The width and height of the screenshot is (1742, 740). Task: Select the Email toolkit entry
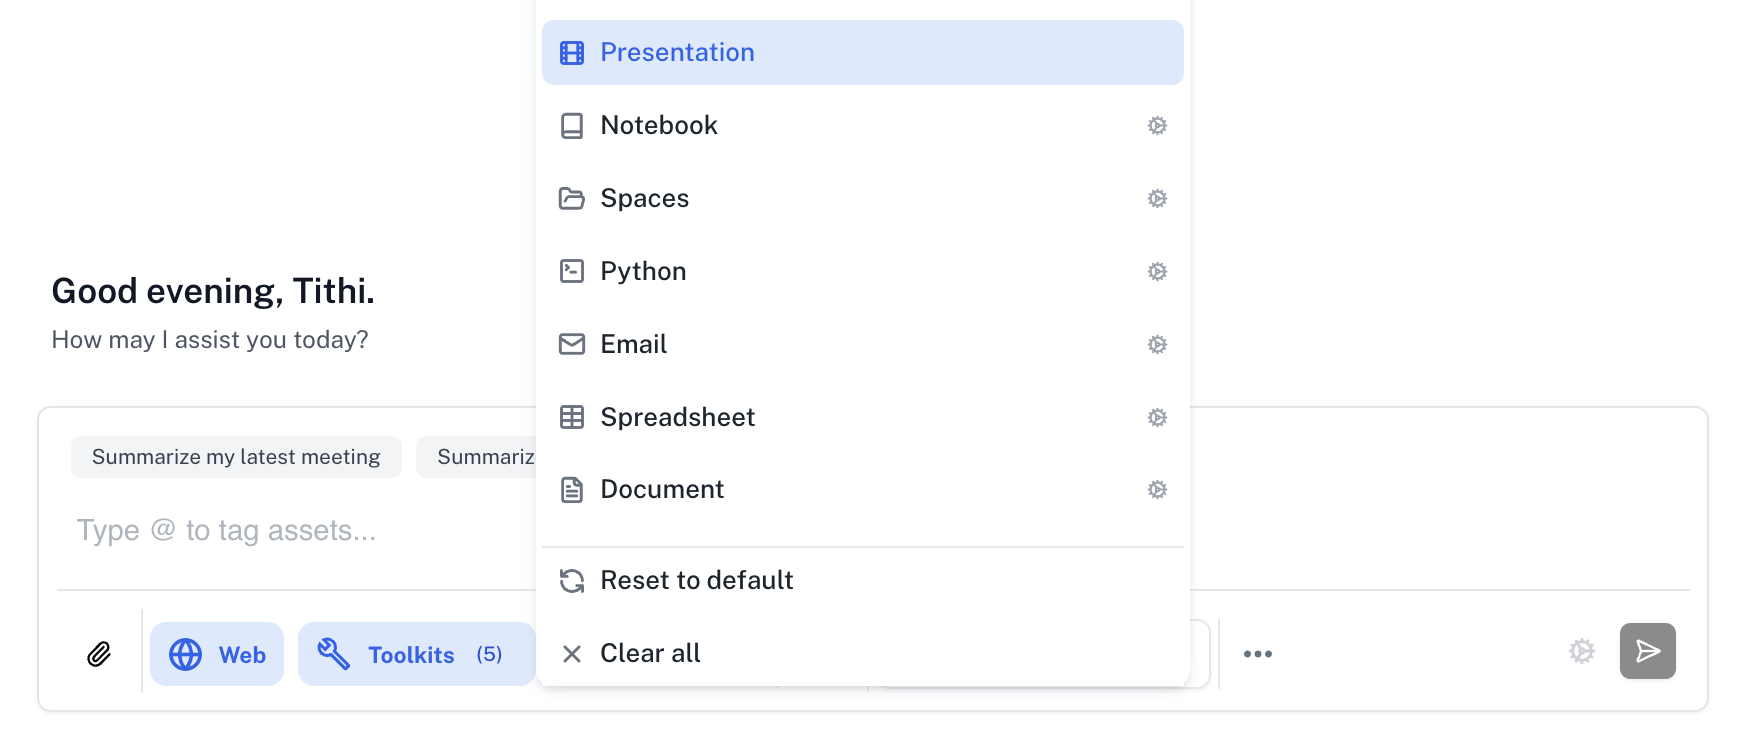633,345
